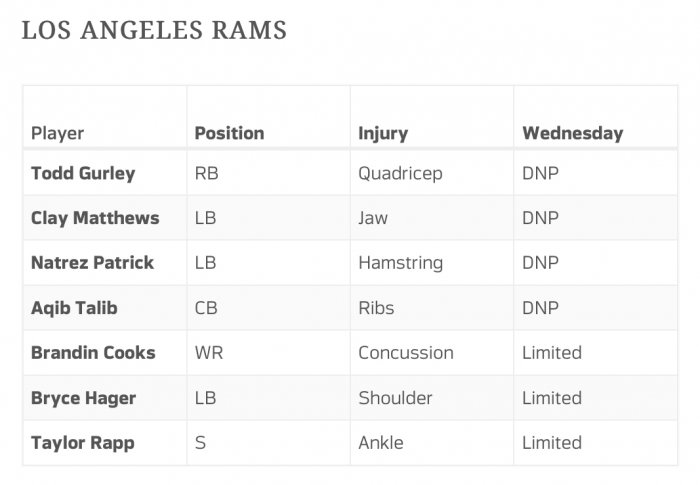The image size is (700, 485).
Task: Select the Player column header
Action: click(57, 133)
